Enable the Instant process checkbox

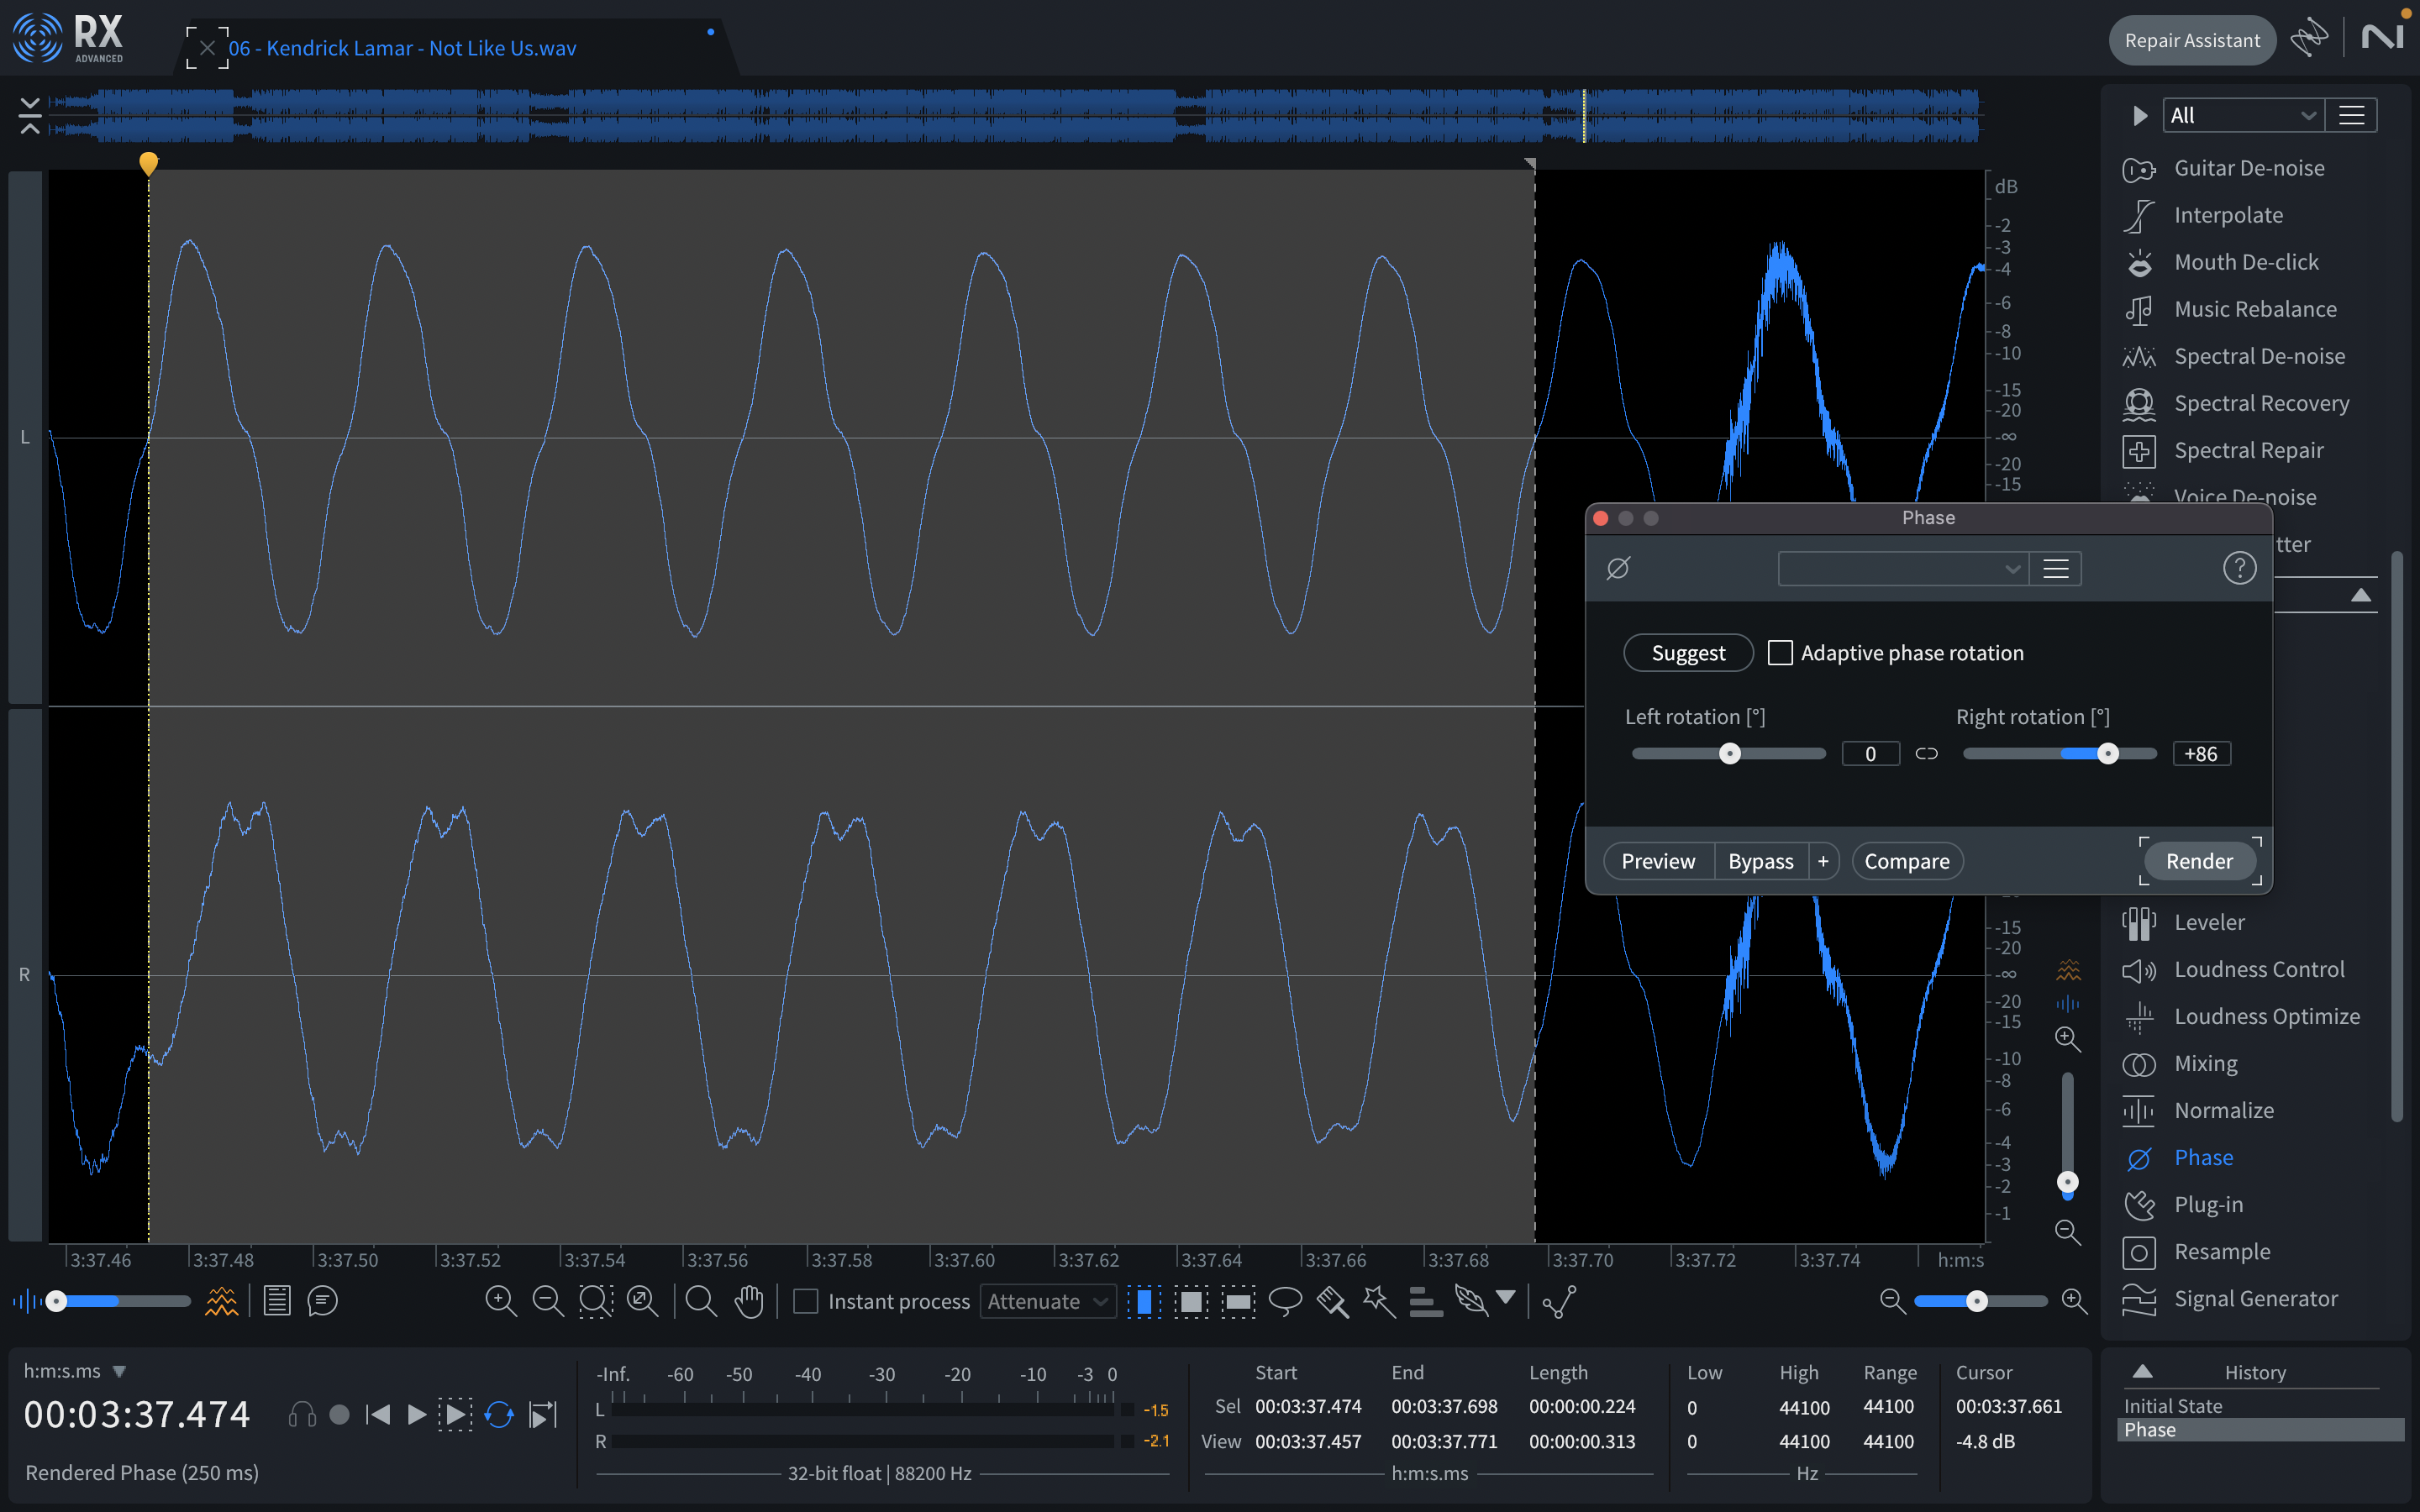(x=805, y=1301)
